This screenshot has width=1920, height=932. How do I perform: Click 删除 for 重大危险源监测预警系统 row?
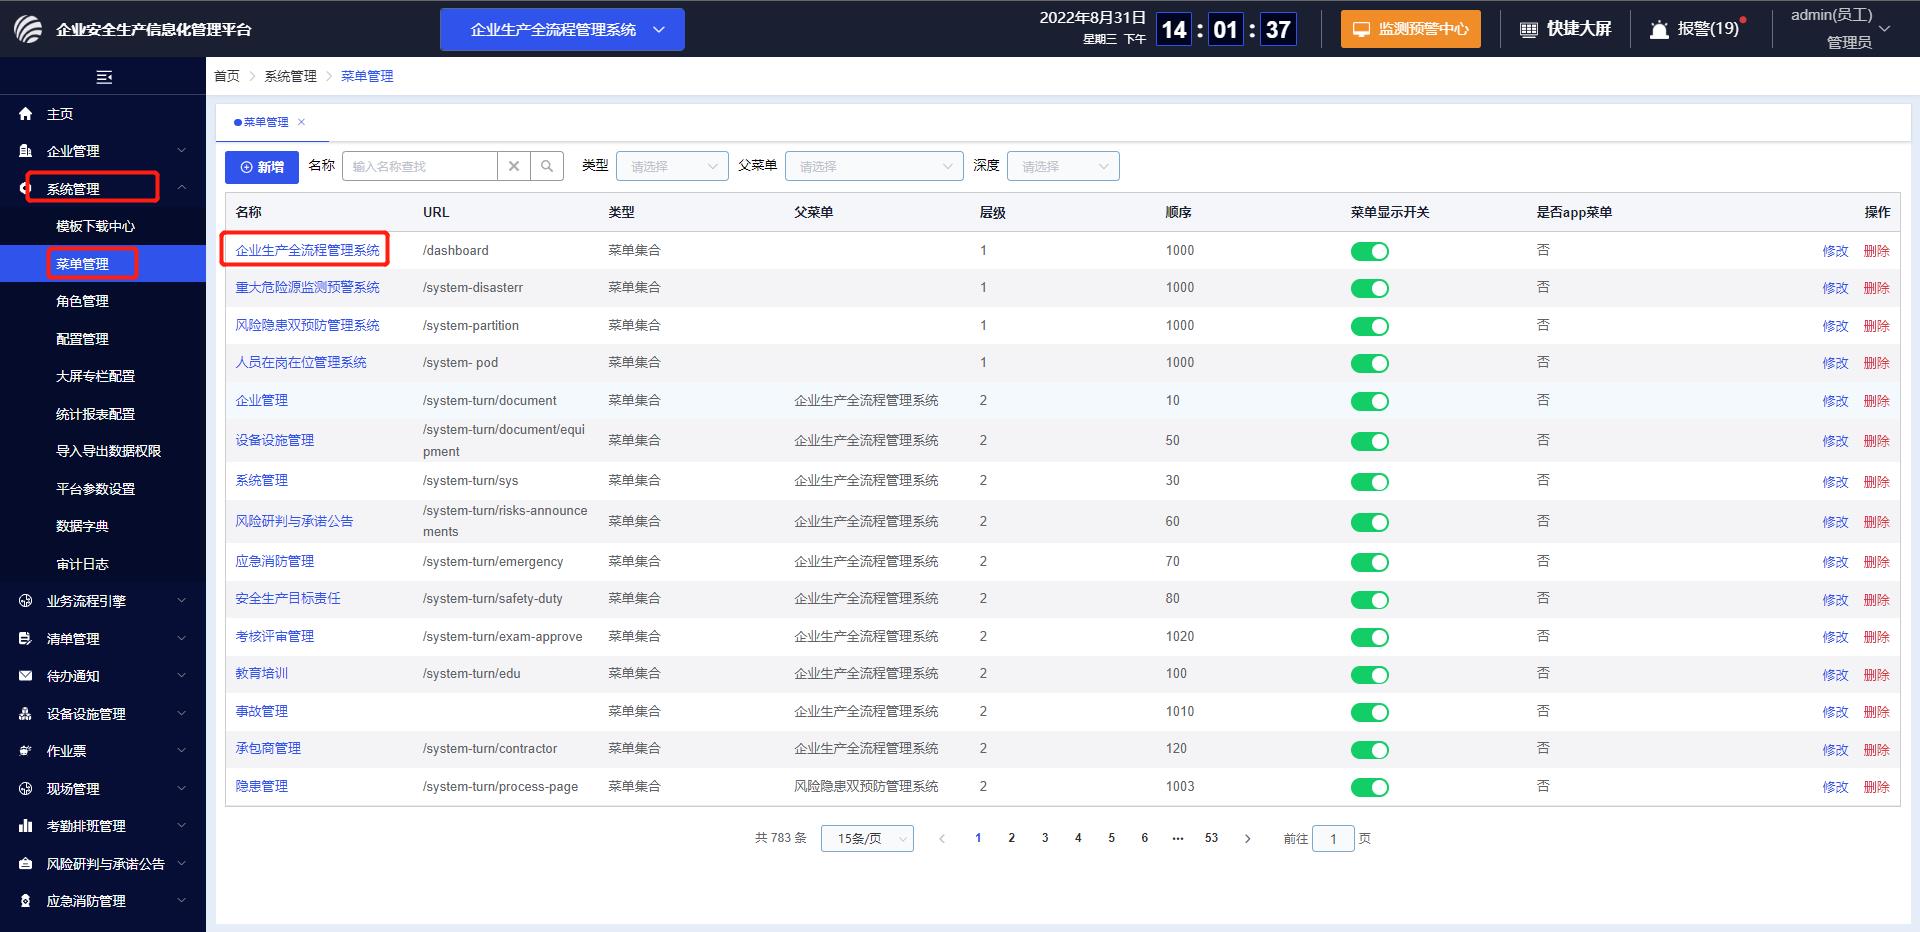[1876, 288]
